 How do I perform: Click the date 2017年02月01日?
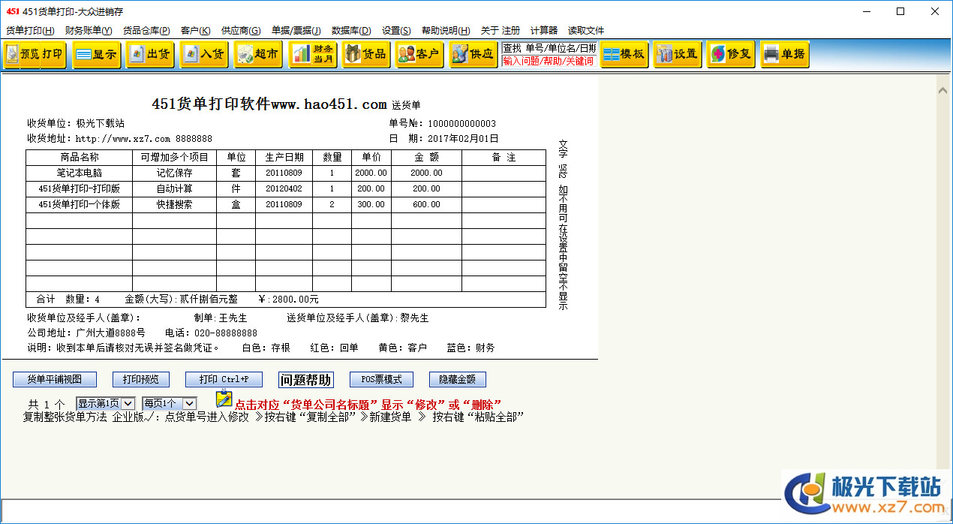click(x=463, y=139)
